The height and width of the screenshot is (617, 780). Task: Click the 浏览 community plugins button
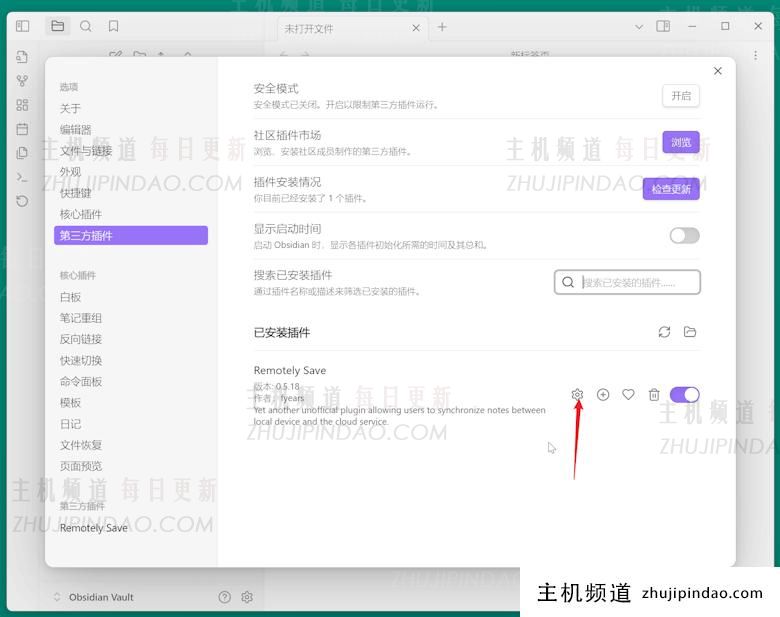coord(681,142)
